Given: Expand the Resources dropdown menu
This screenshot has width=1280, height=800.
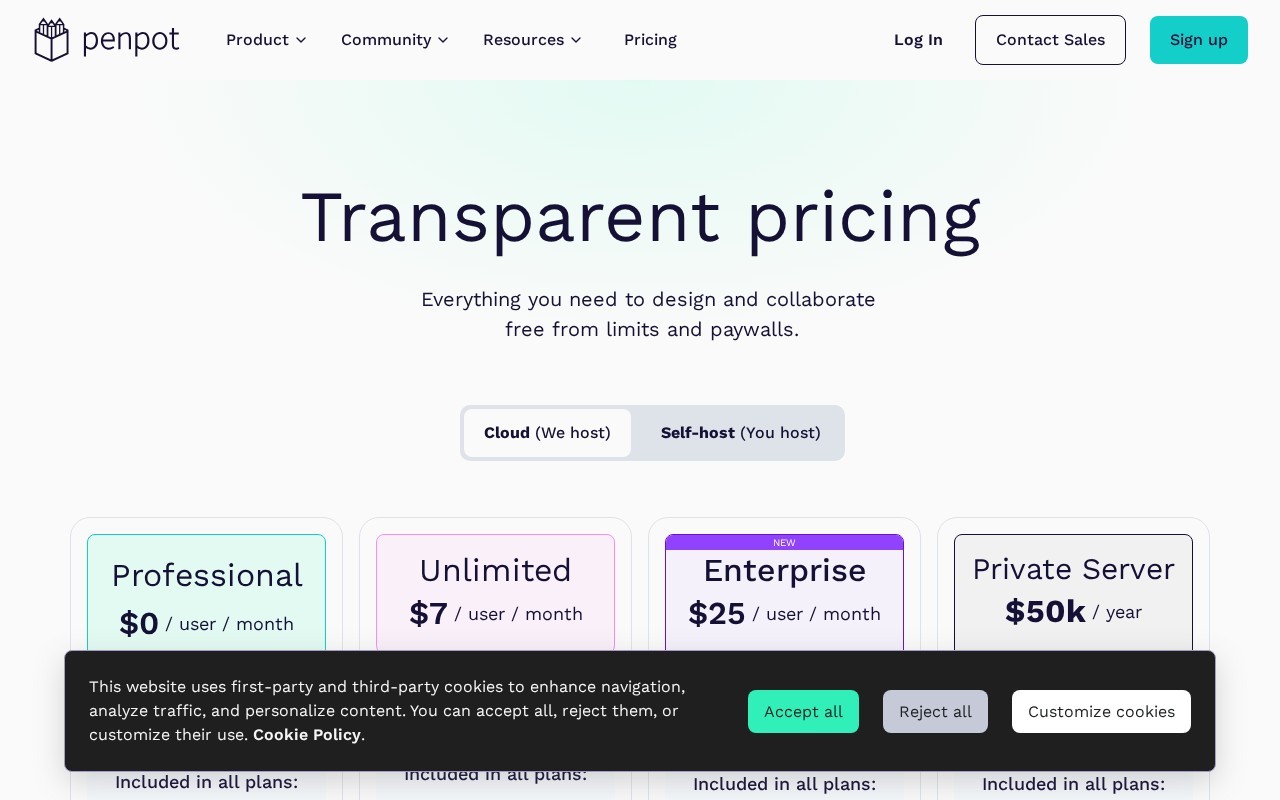Looking at the screenshot, I should [532, 40].
